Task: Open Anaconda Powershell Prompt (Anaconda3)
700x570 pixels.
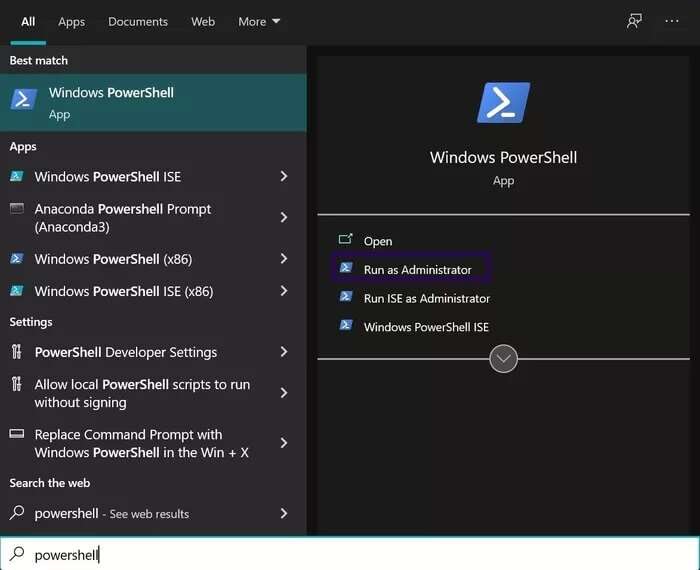Action: coord(153,217)
